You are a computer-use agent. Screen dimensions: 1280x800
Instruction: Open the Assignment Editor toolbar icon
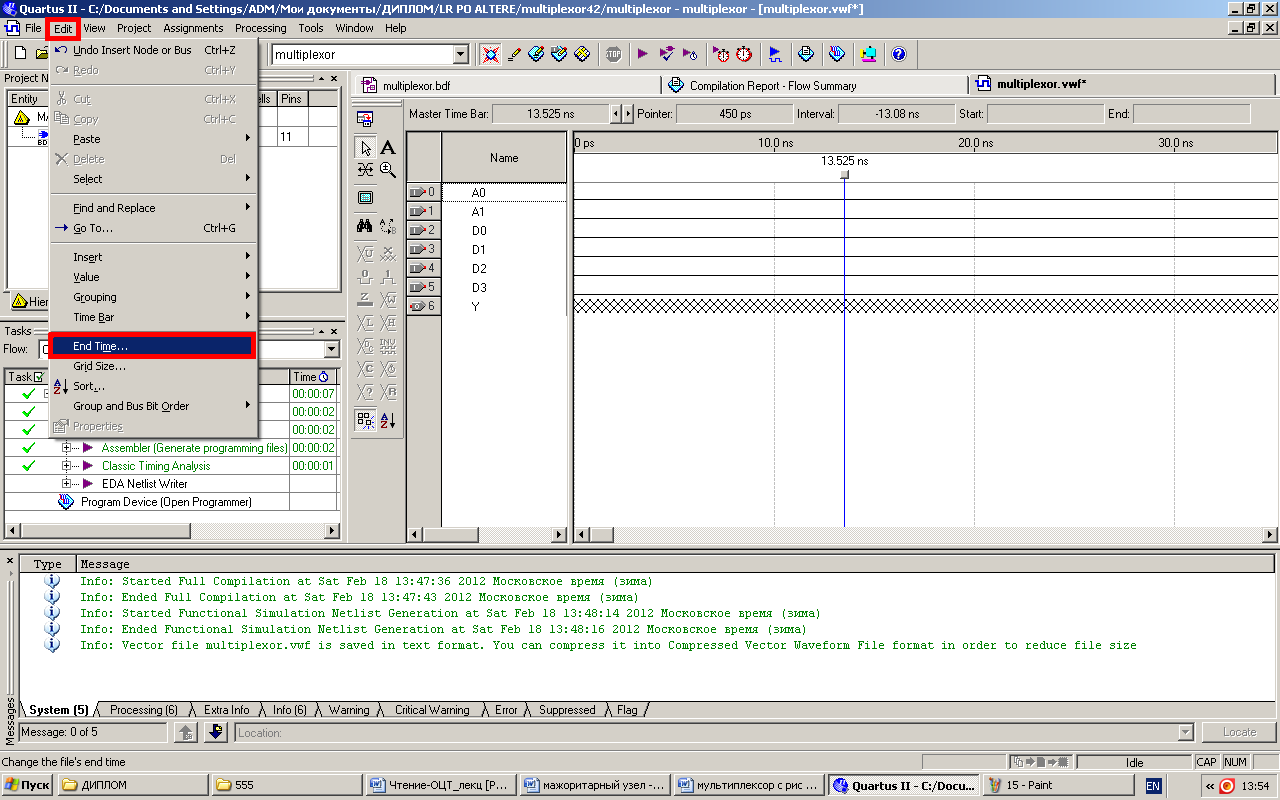536,54
